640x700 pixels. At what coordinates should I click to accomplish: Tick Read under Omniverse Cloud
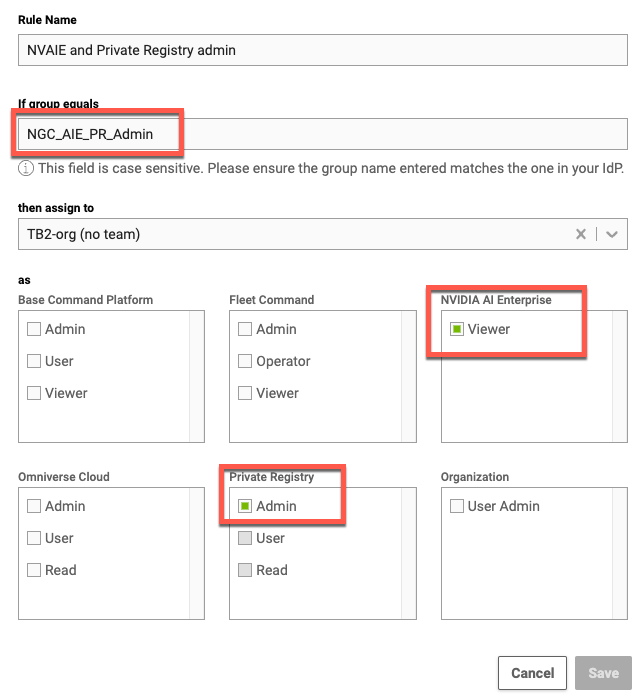pos(34,570)
